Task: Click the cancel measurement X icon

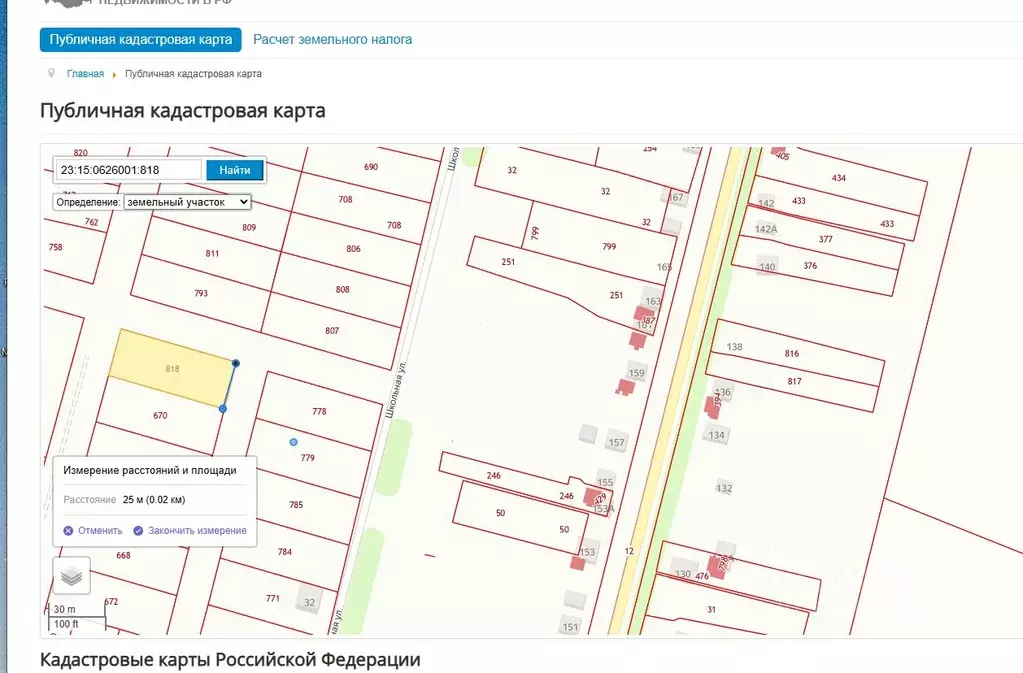Action: 68,531
